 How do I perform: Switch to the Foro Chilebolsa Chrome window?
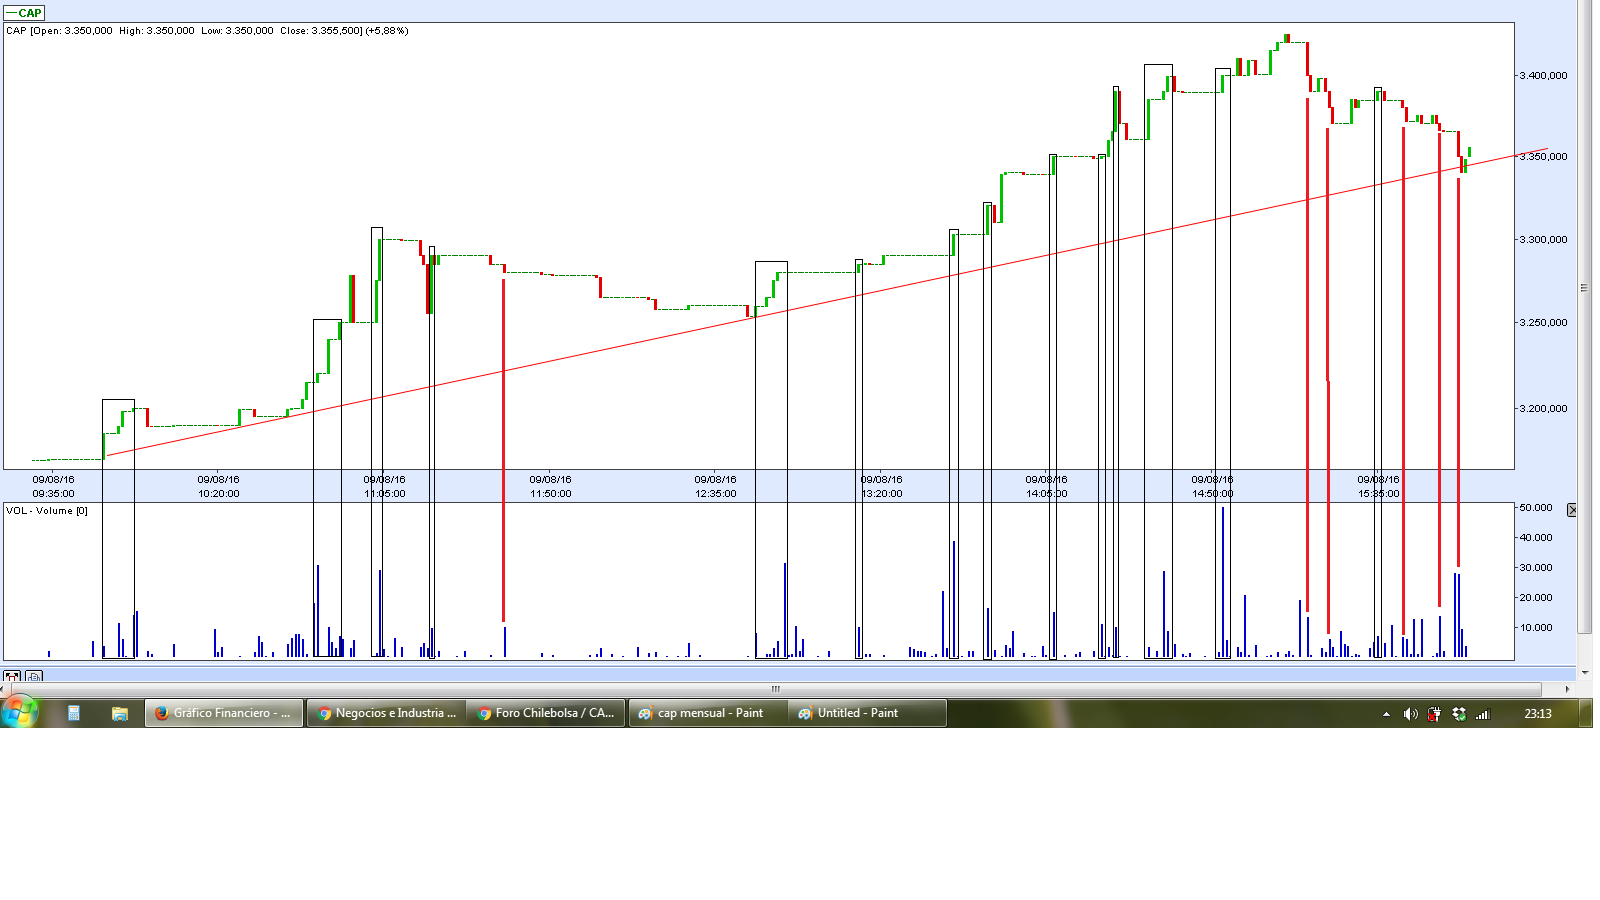[x=546, y=713]
